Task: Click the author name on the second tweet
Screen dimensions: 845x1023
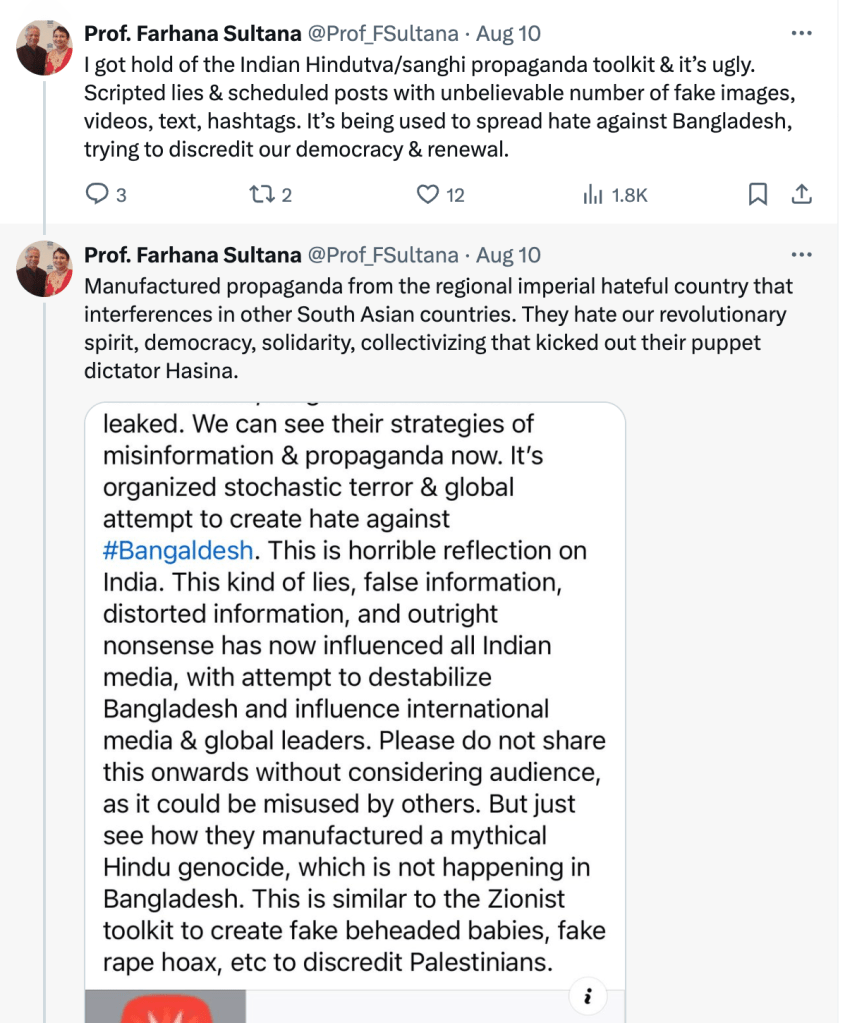Action: pos(192,255)
